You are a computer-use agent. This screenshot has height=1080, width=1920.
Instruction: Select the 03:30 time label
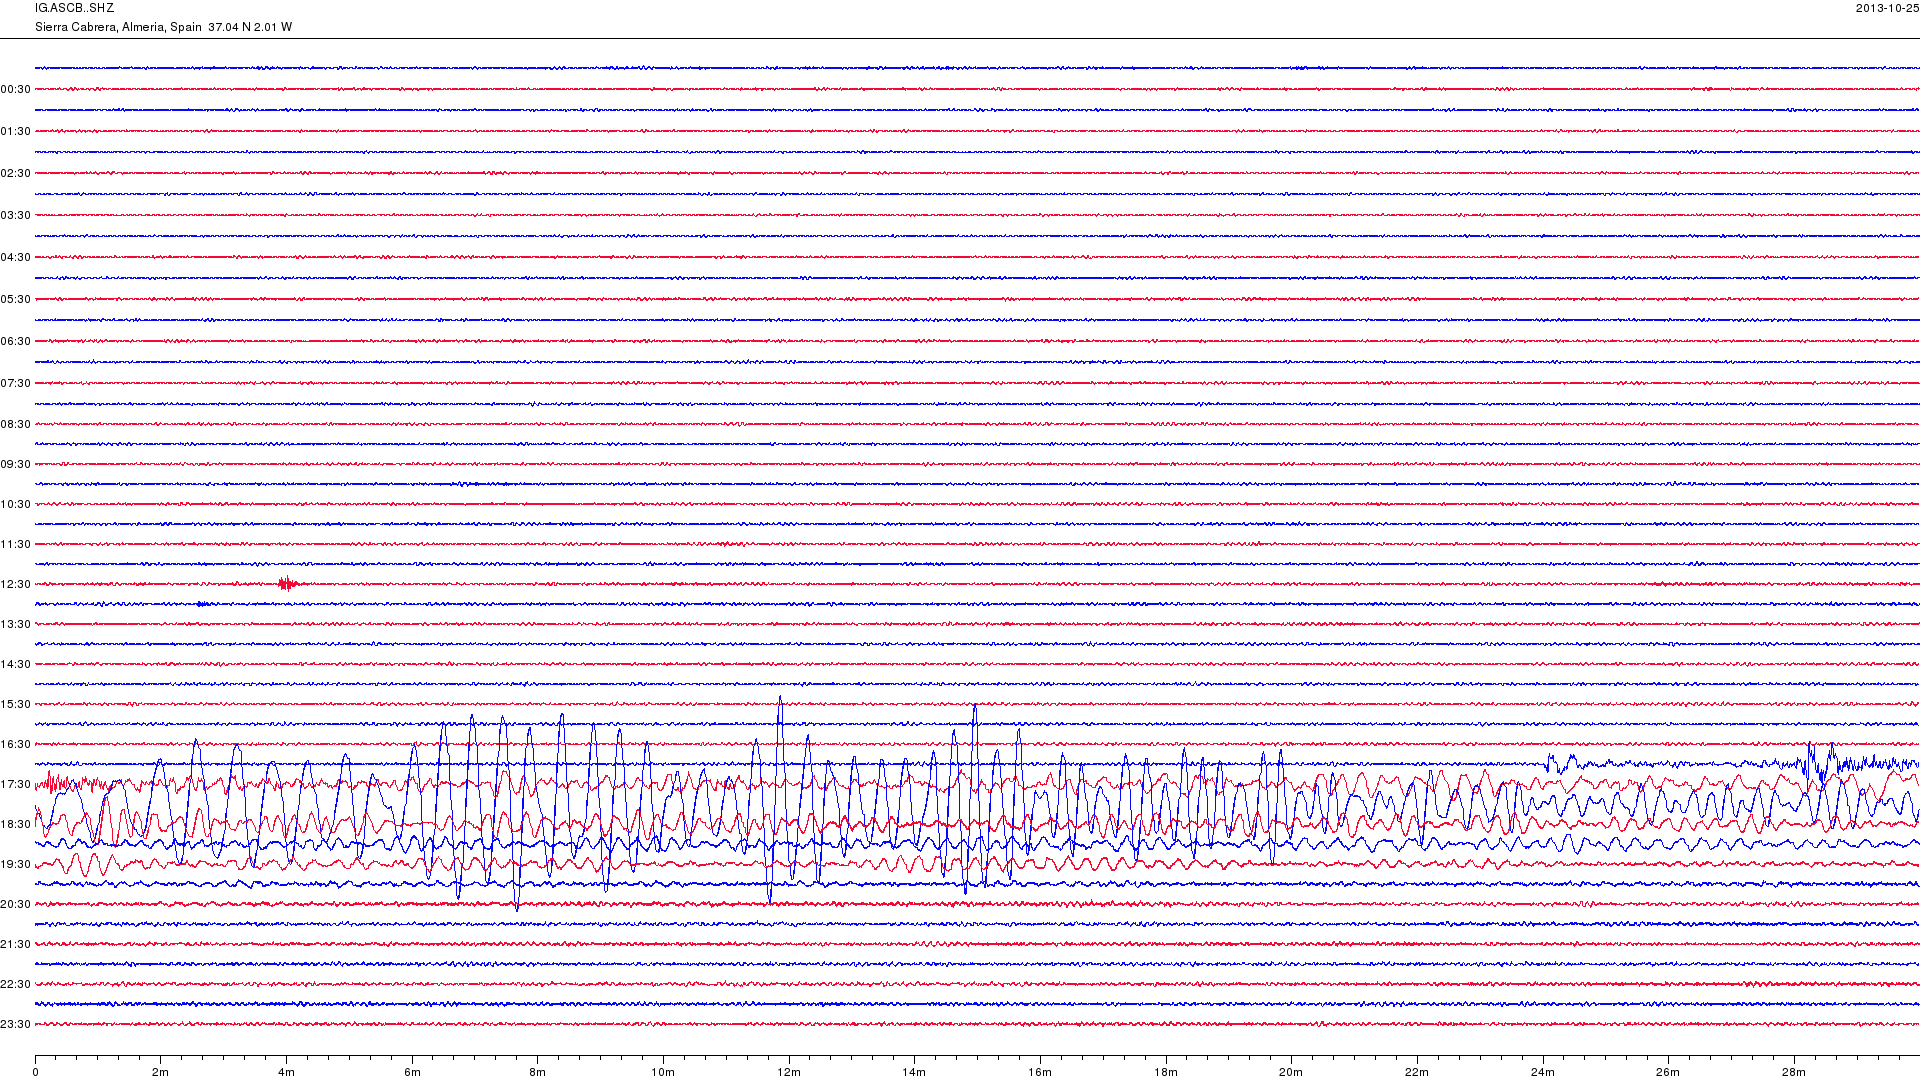coord(16,216)
